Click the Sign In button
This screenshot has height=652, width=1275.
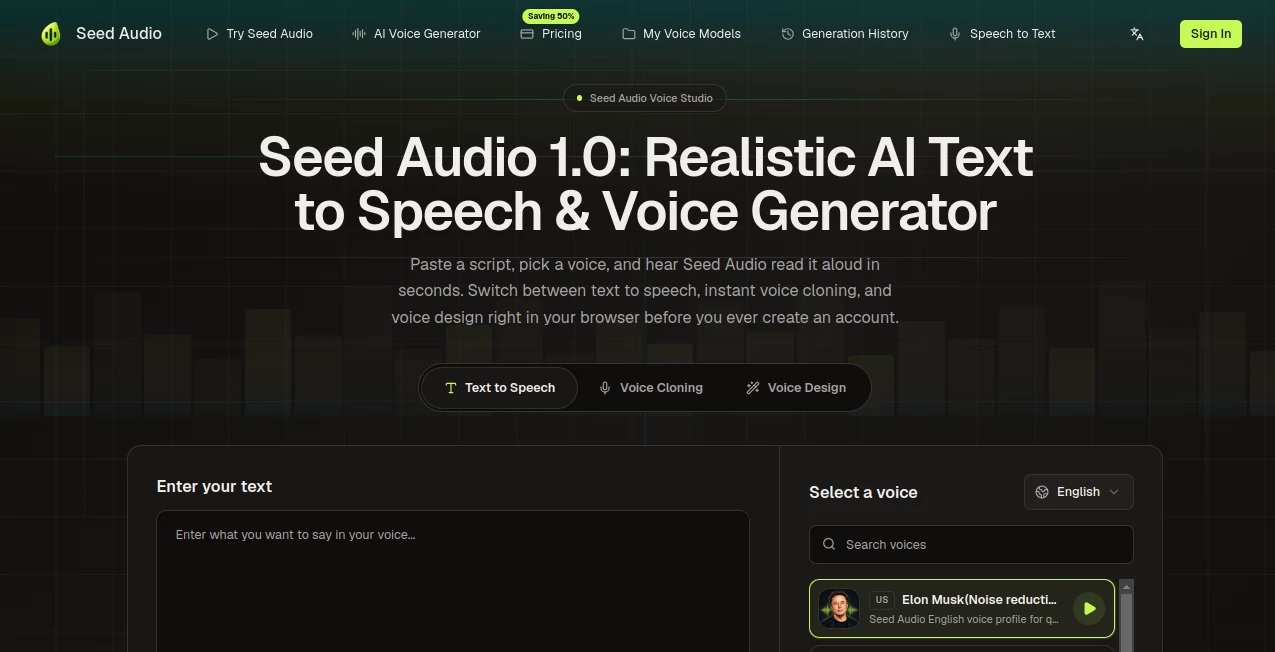click(x=1211, y=34)
